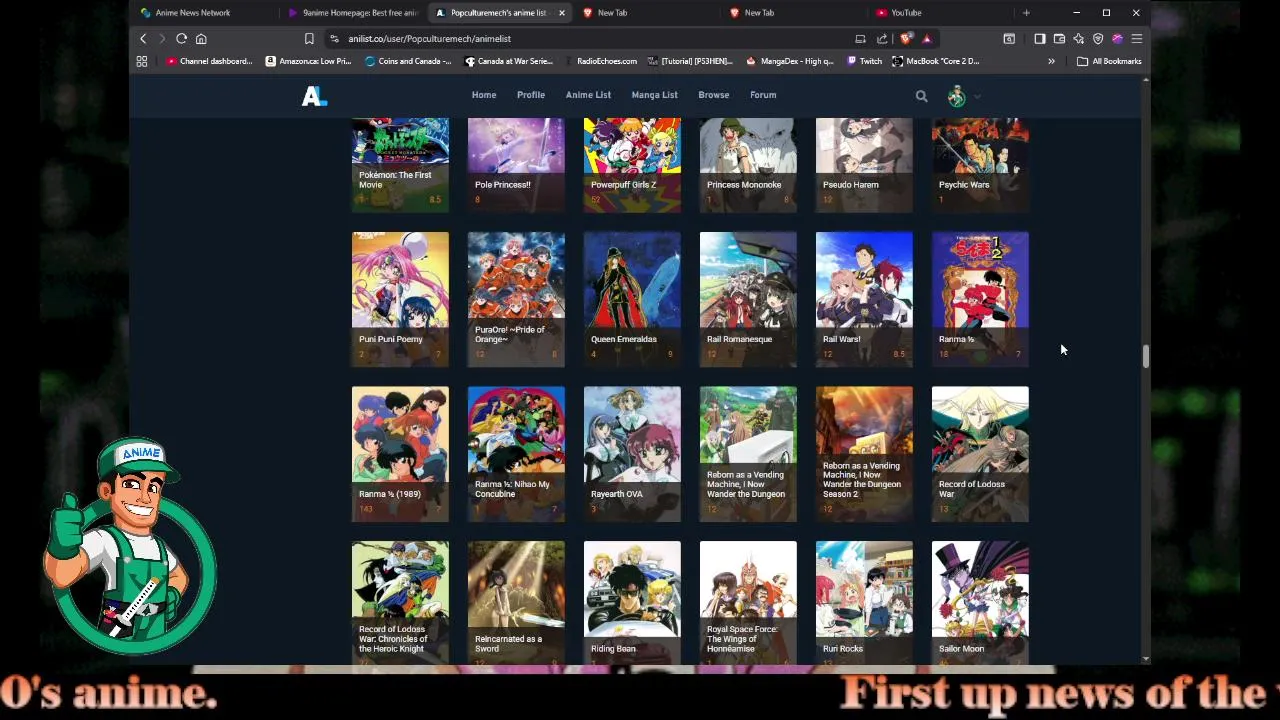Click the Powerpuff Girls Z title
The image size is (1280, 720).
[x=623, y=185]
